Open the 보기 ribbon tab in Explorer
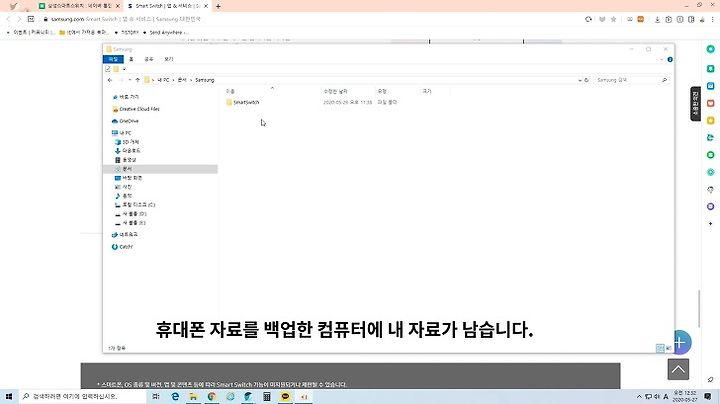 point(169,59)
